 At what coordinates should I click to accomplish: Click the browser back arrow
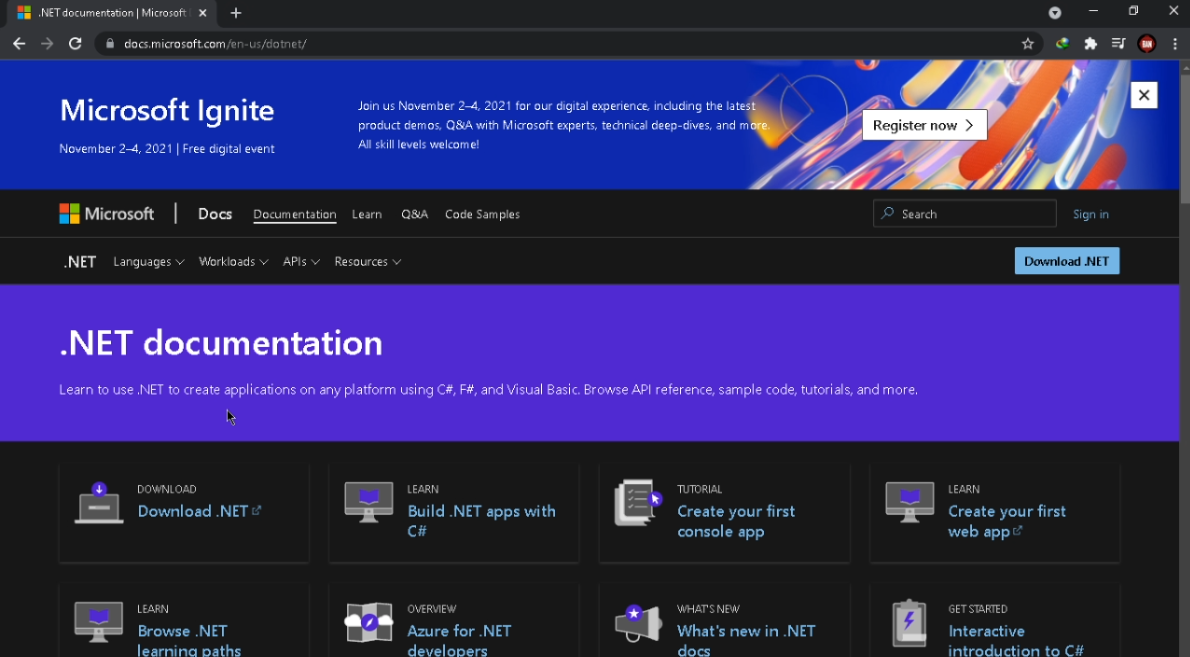19,44
